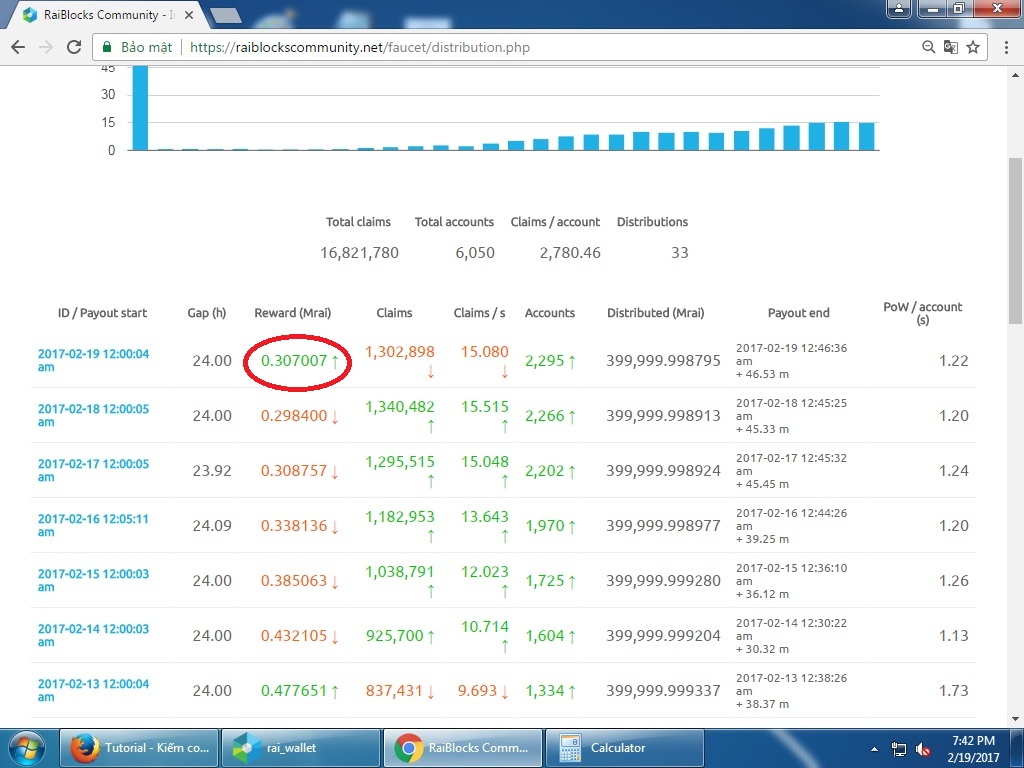Open payout 2017-02-16 12:05:11 am link

(x=93, y=524)
